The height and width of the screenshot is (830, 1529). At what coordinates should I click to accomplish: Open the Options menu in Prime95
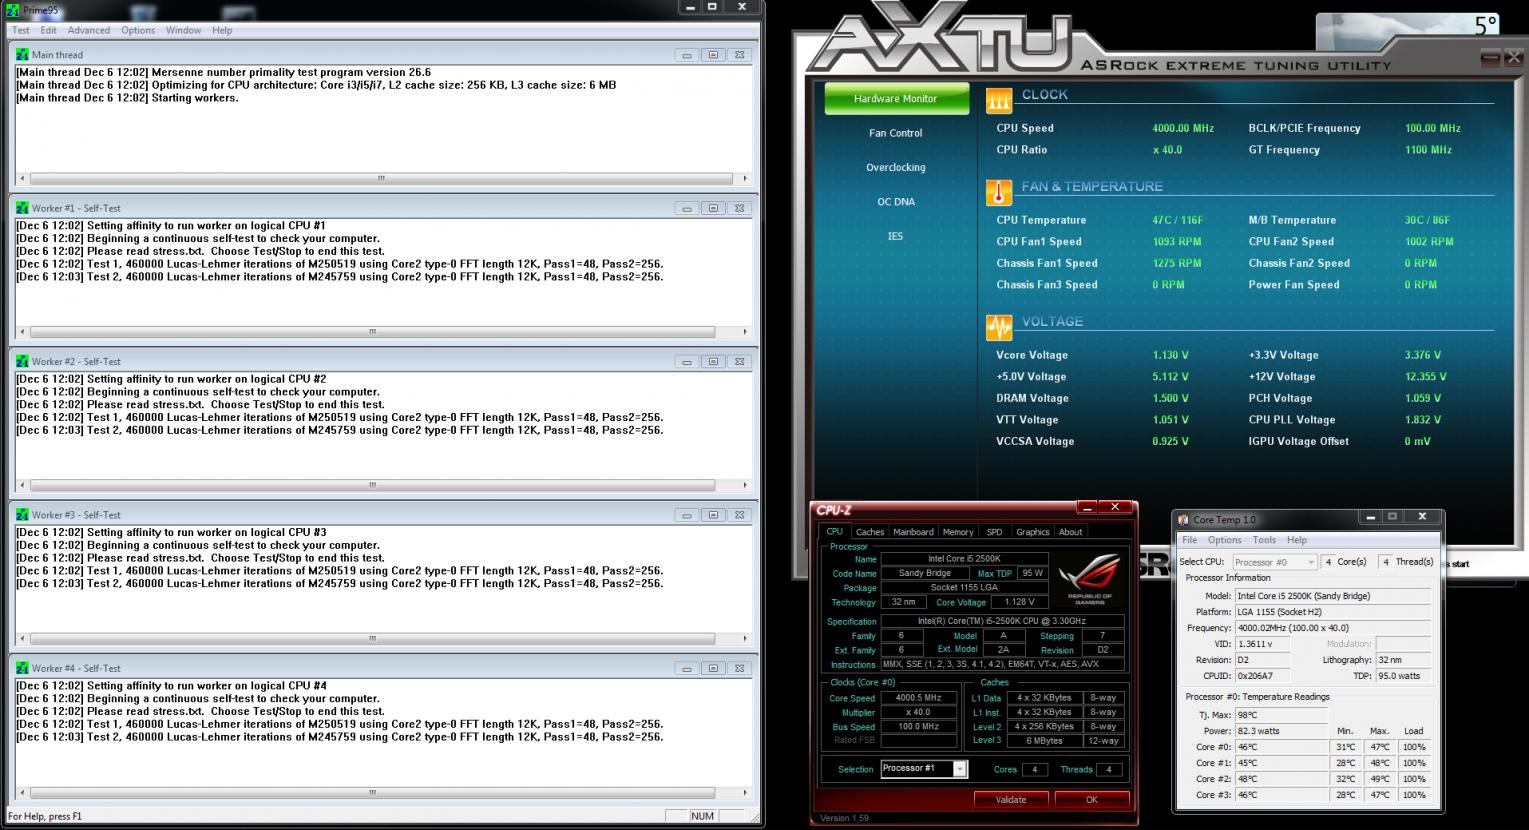[138, 30]
